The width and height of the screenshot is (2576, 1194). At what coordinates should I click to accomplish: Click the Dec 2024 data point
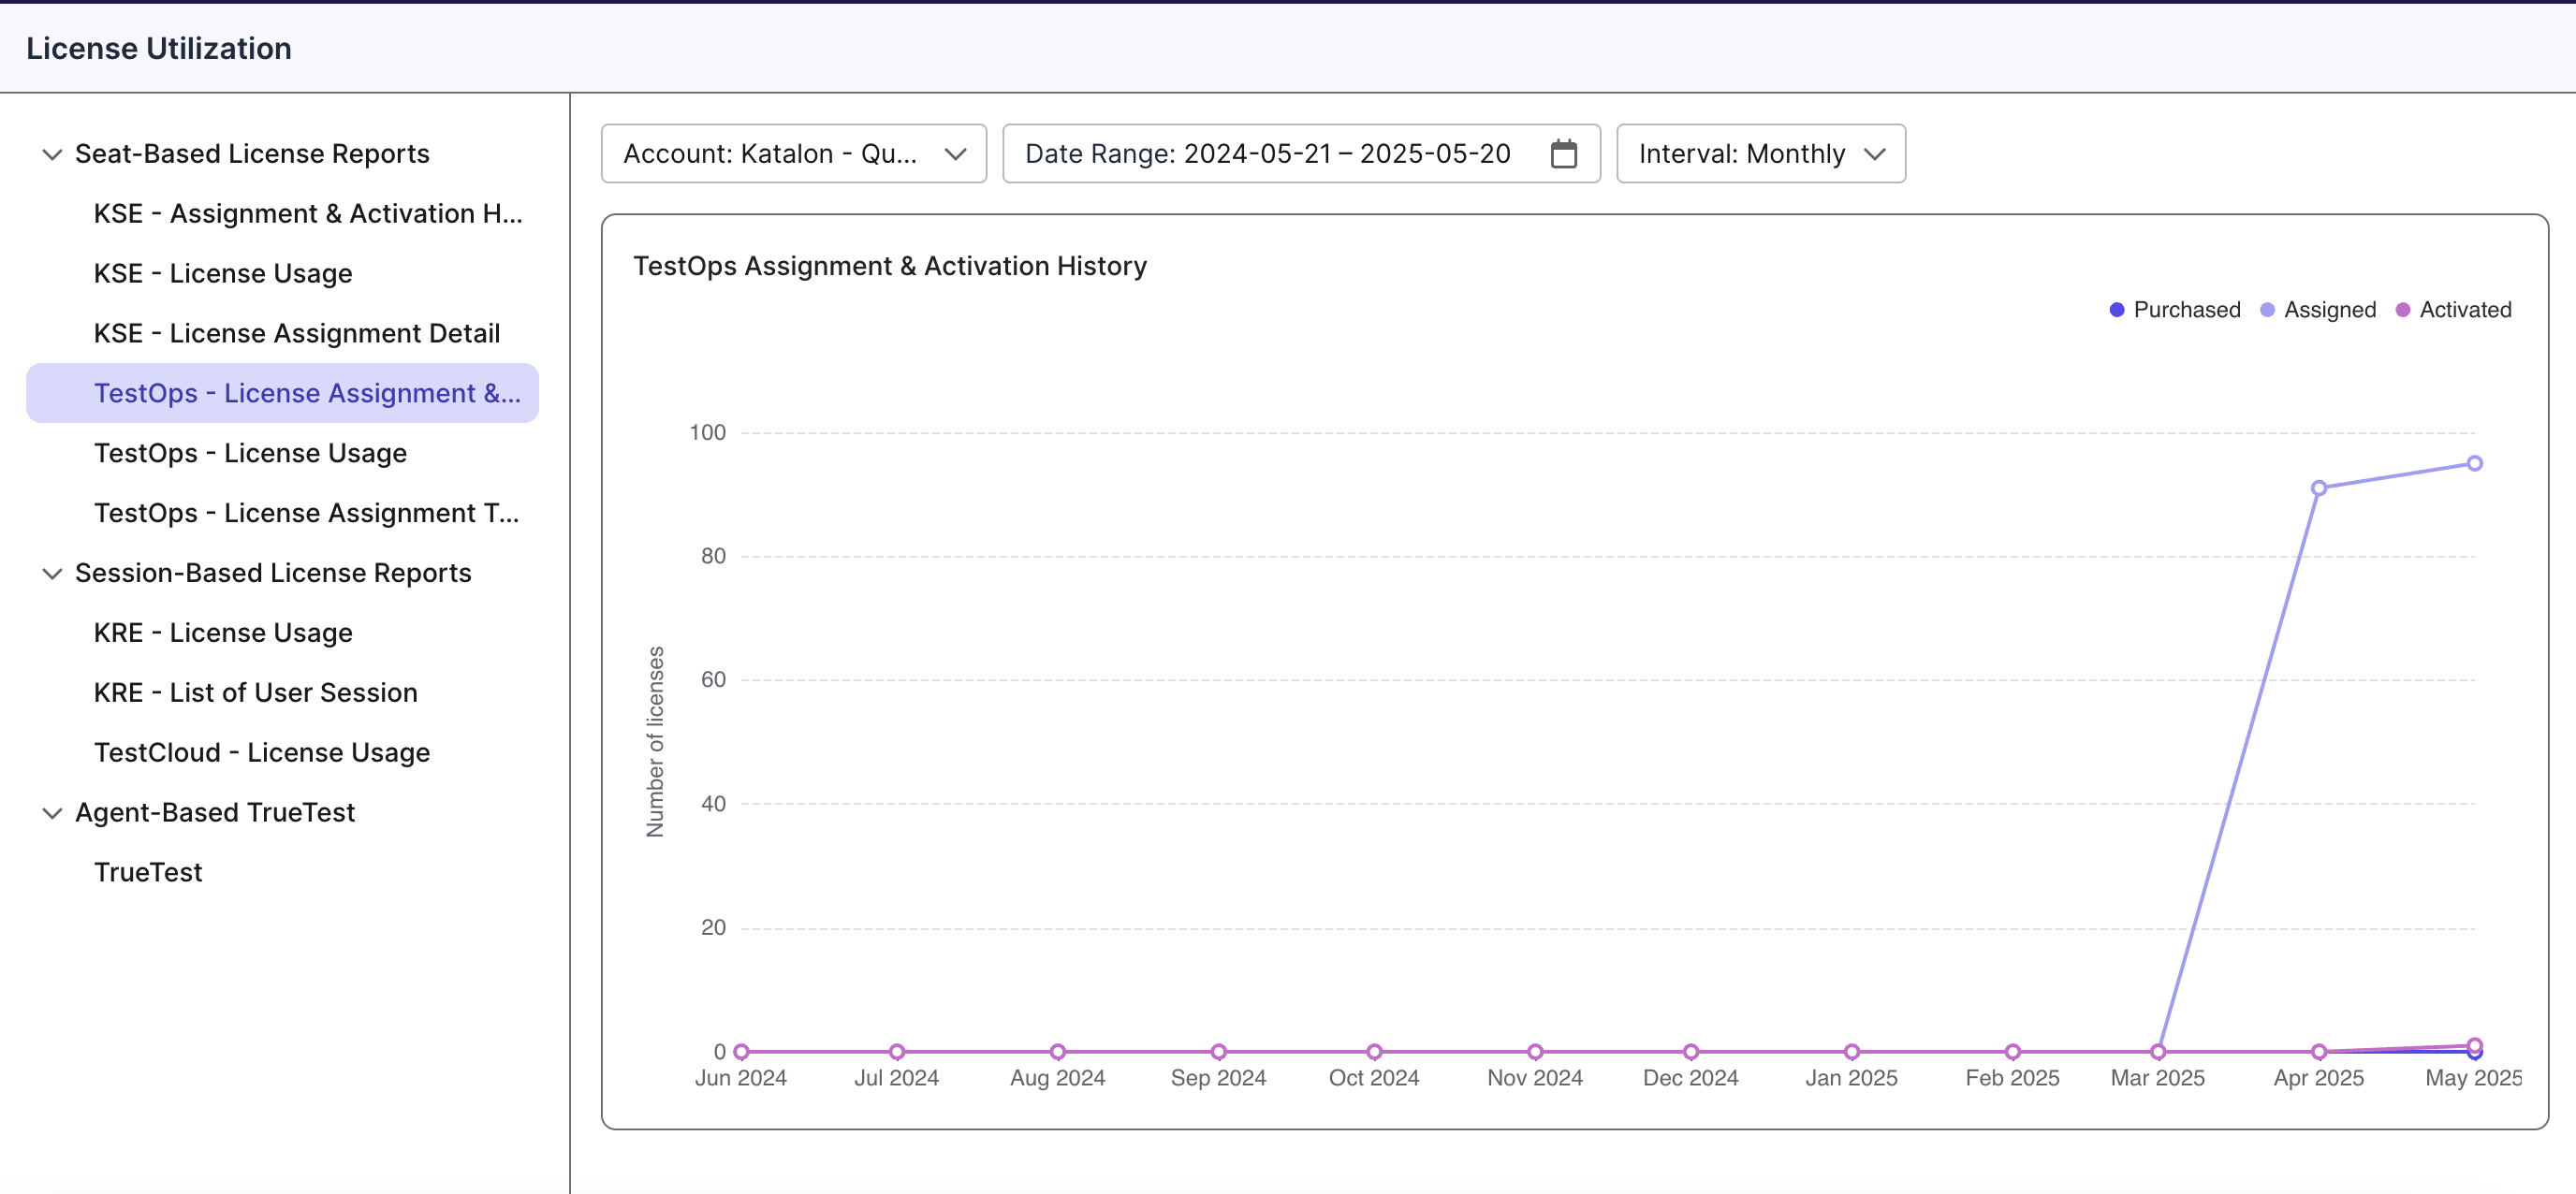(1690, 1051)
